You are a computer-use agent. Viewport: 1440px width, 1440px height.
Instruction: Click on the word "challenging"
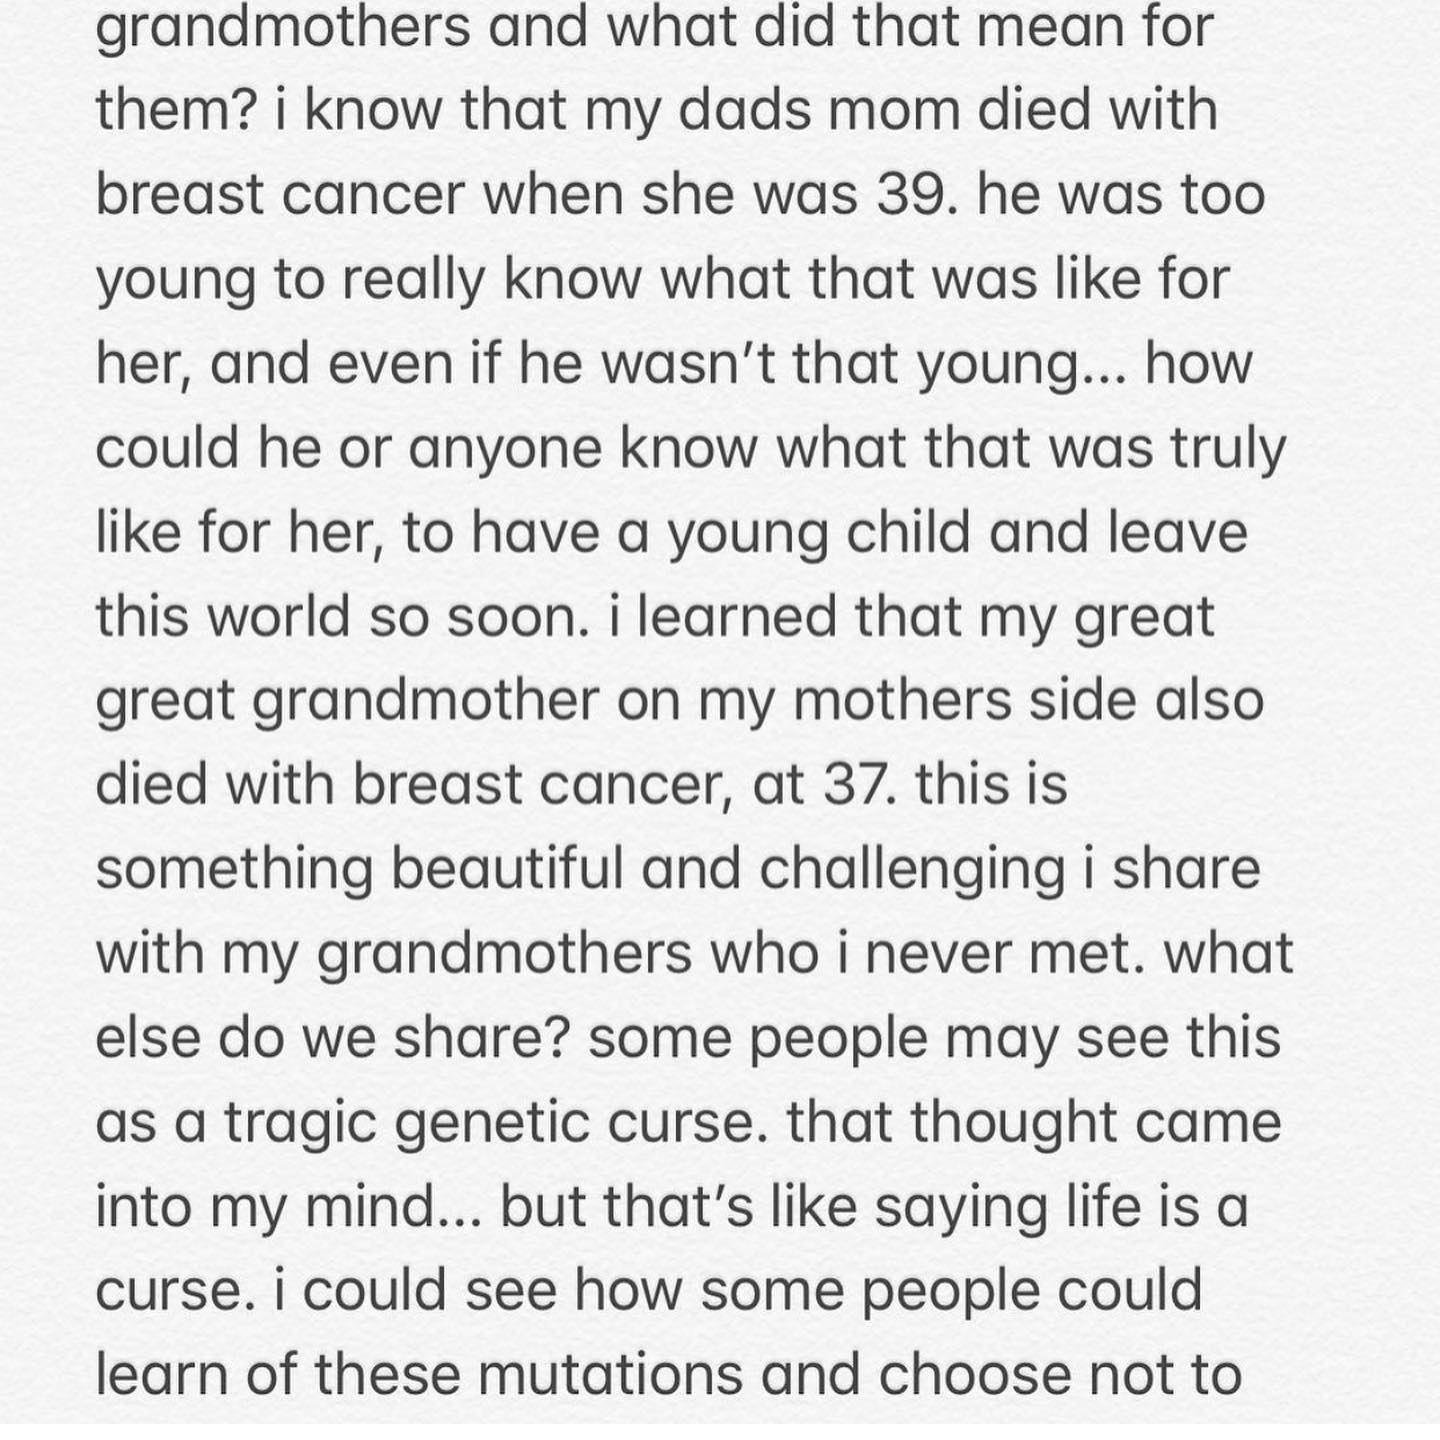coord(911,868)
